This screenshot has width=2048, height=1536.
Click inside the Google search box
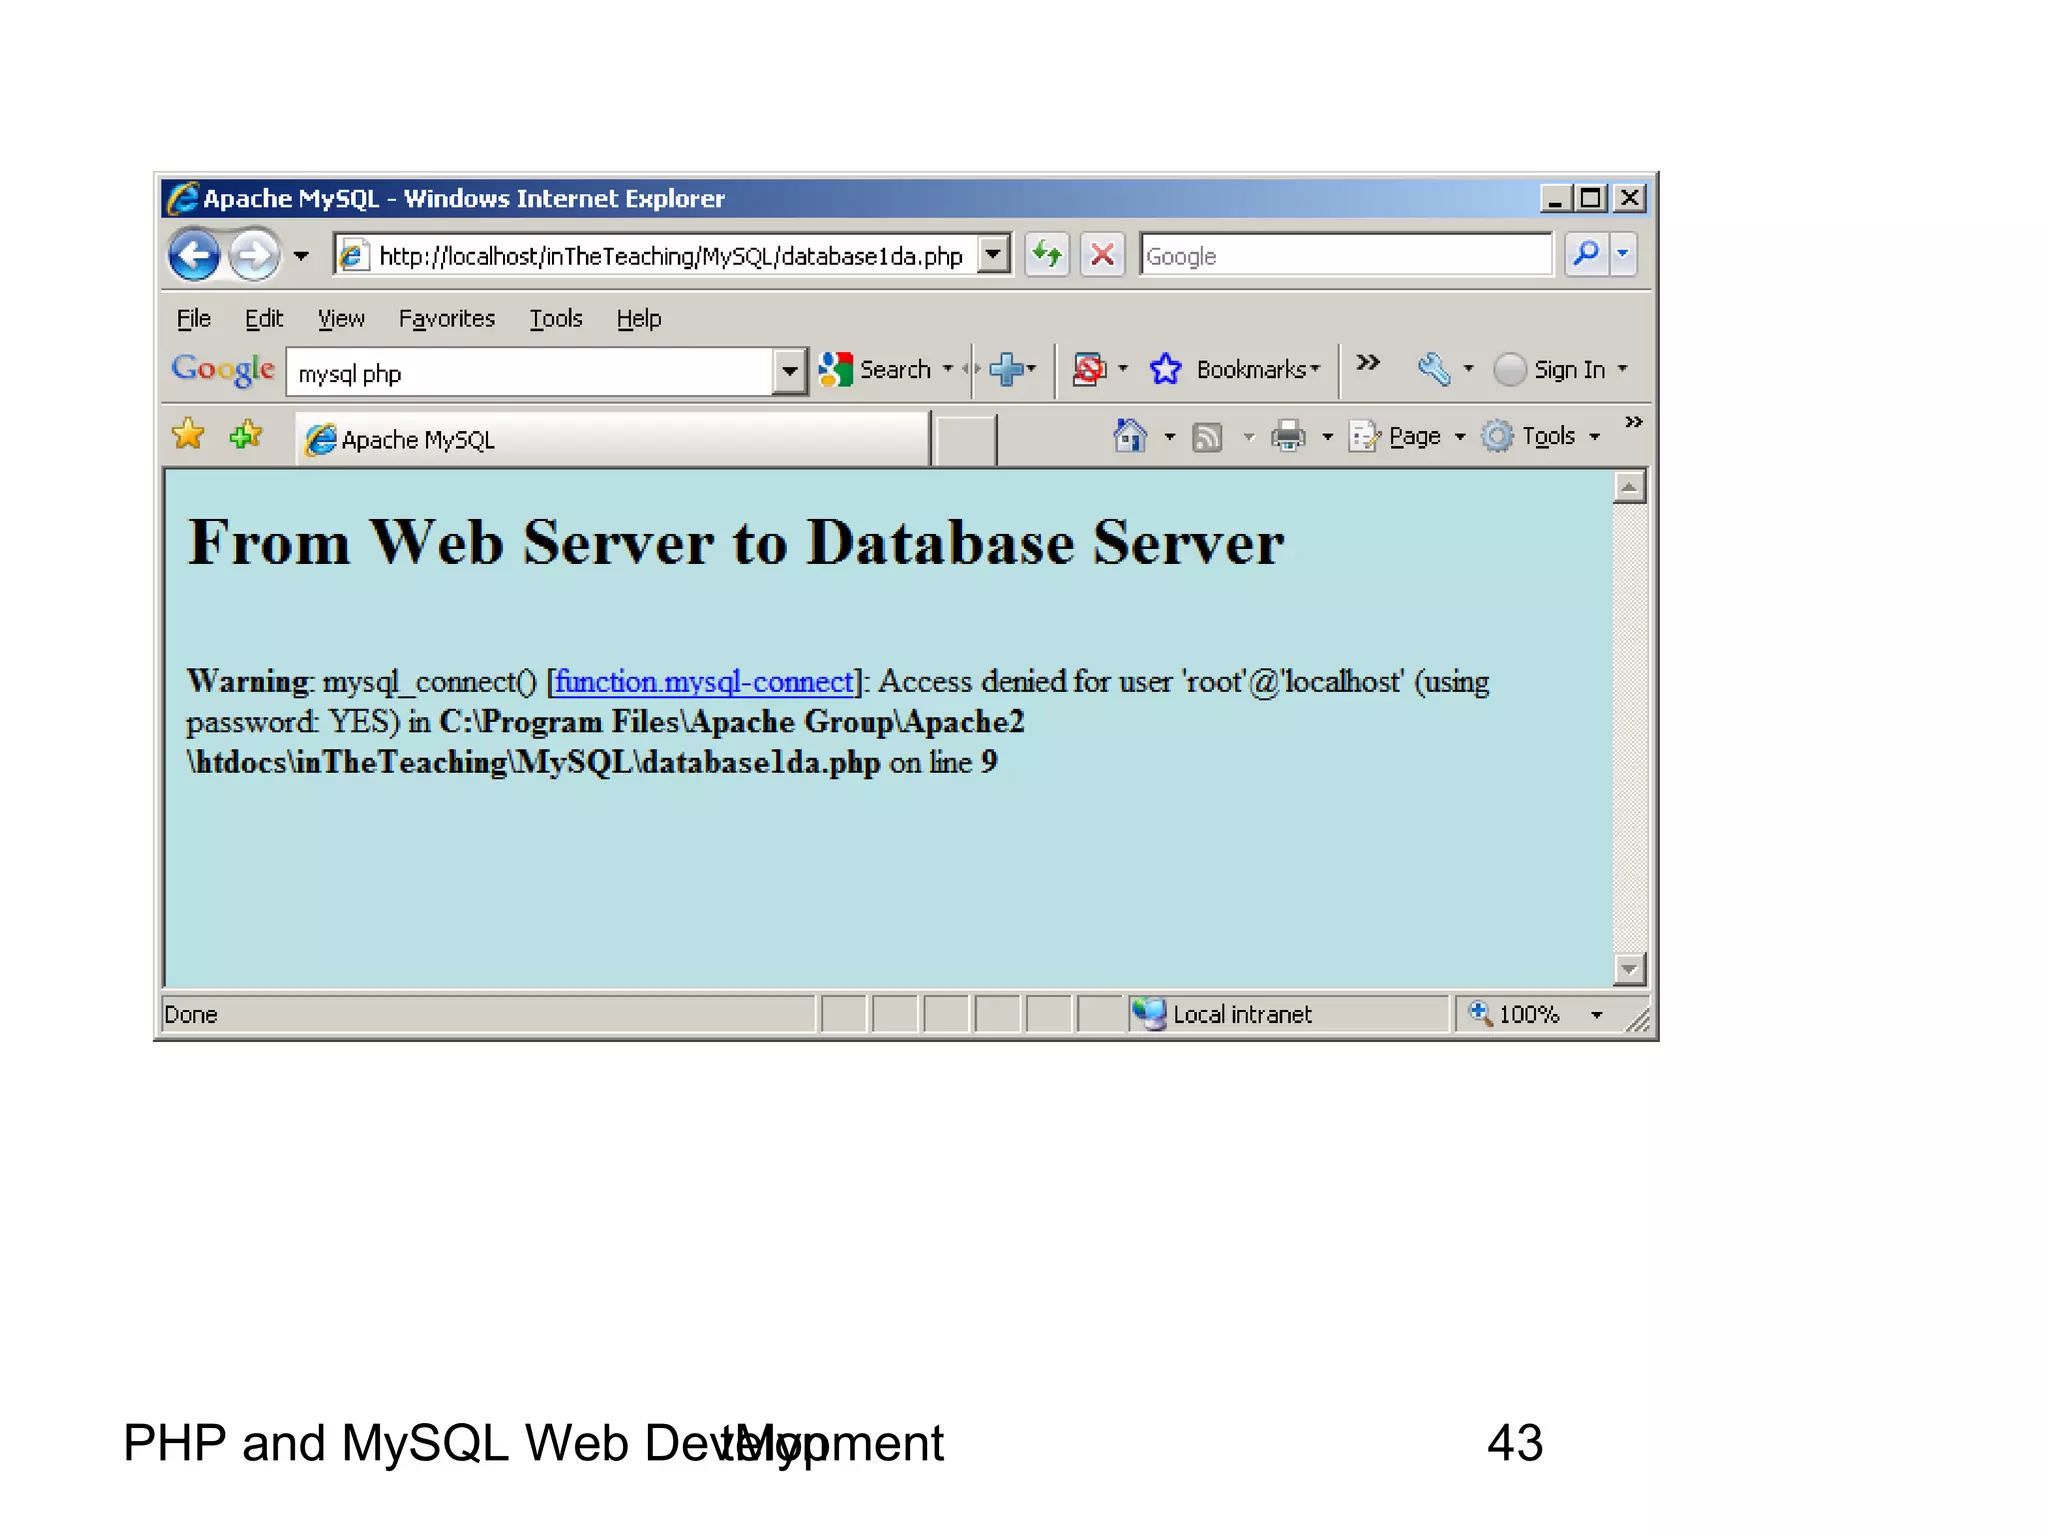[1345, 256]
